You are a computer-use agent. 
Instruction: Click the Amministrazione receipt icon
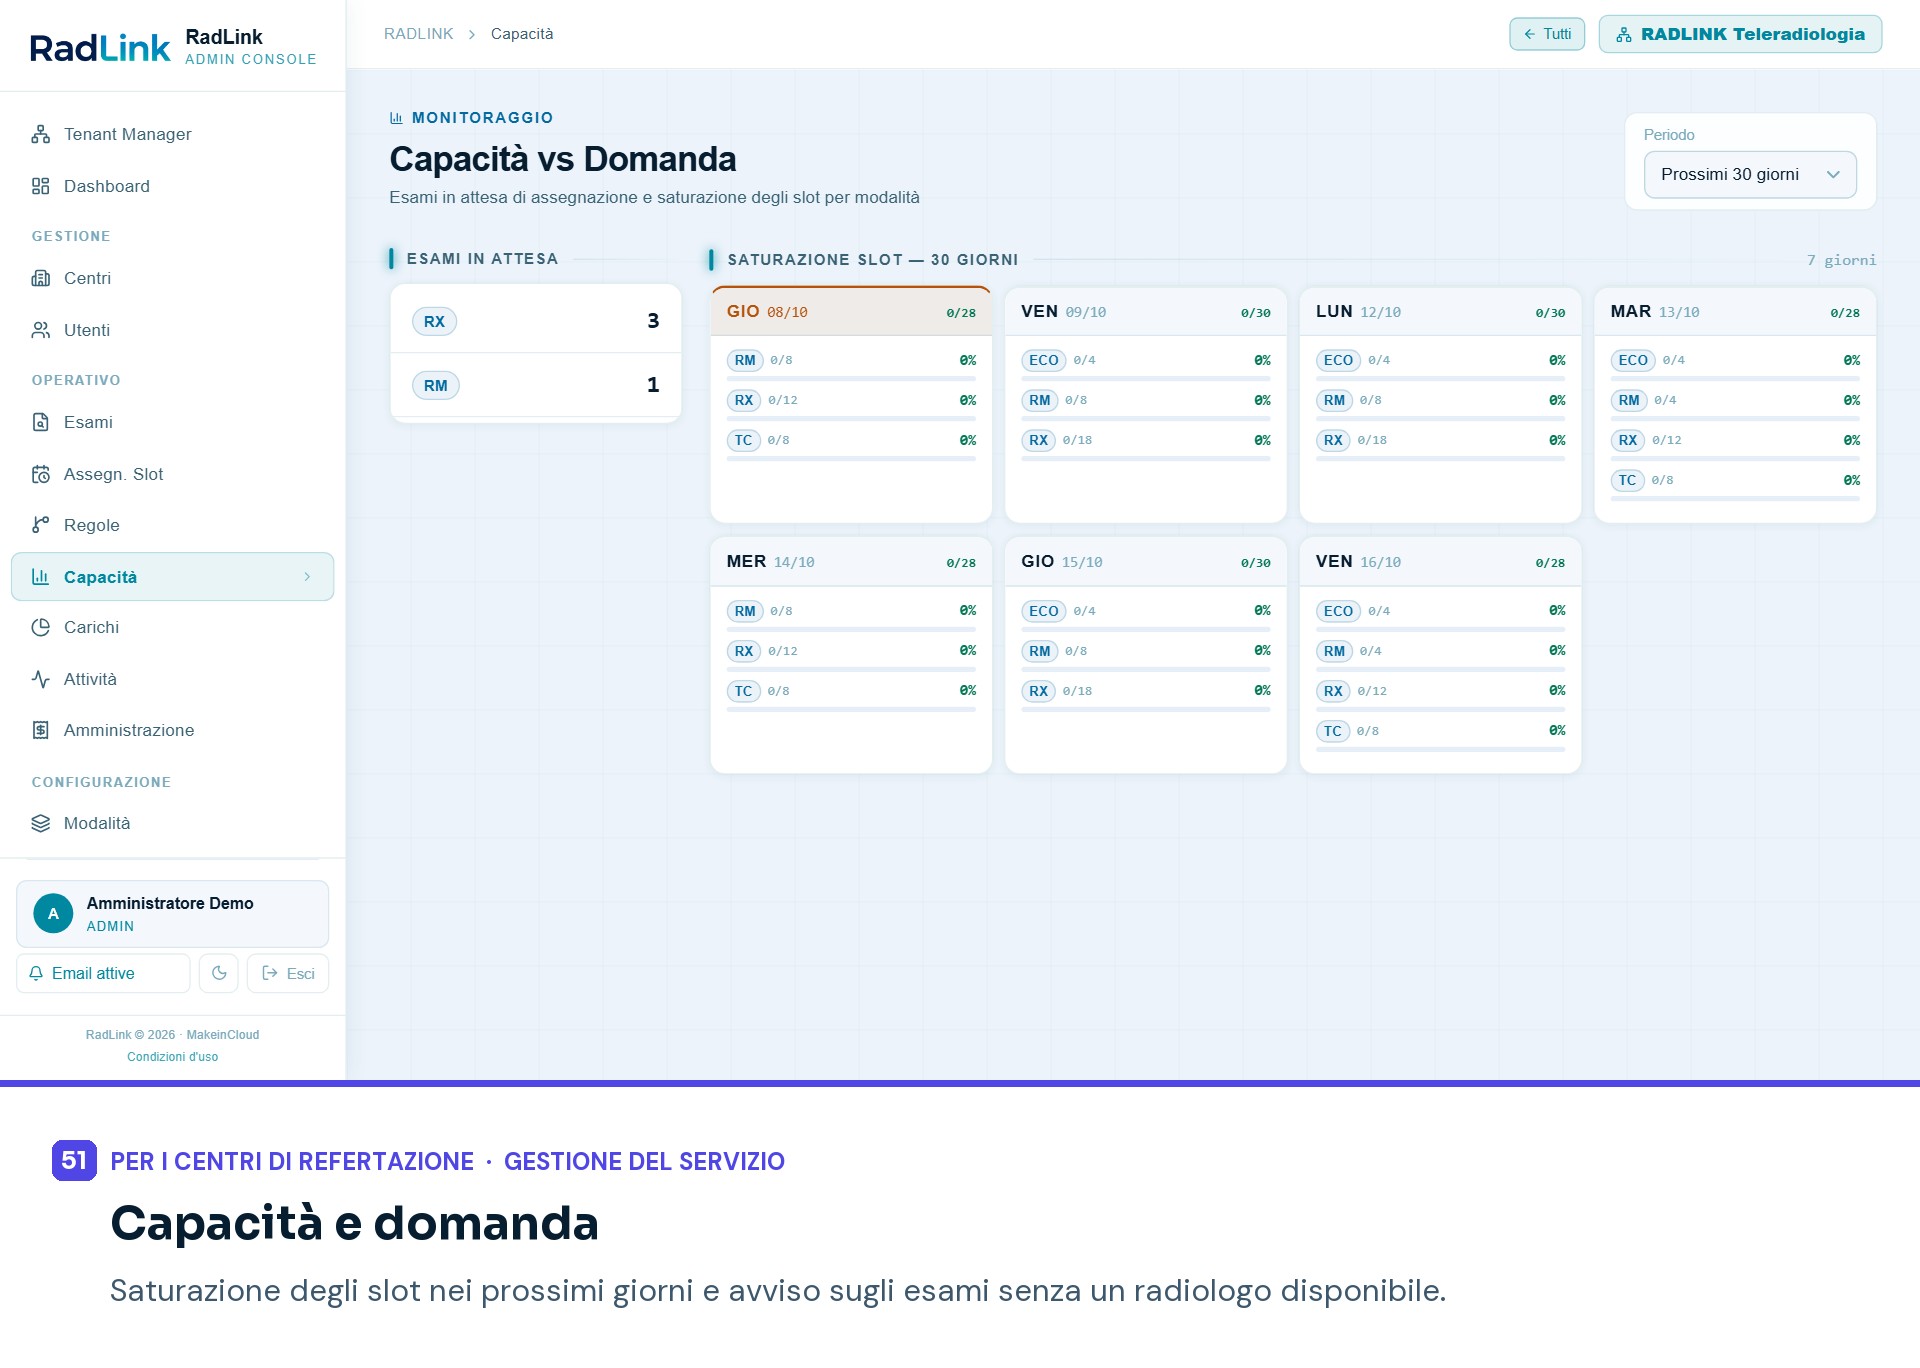(40, 730)
